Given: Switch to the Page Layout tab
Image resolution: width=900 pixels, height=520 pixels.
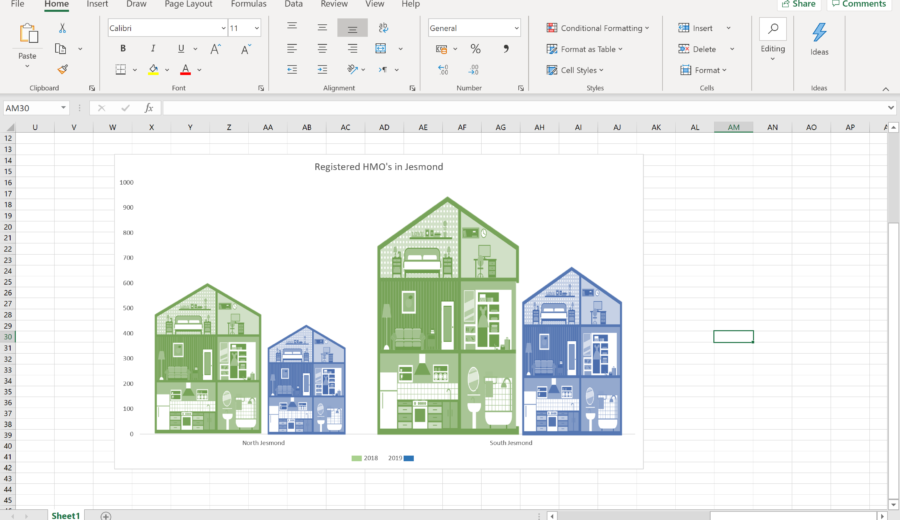Looking at the screenshot, I should tap(188, 4).
